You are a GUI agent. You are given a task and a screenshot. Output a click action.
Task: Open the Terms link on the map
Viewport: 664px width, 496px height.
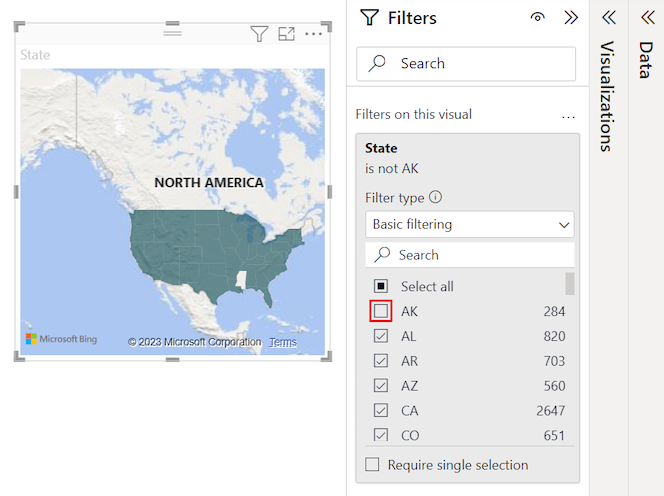[x=283, y=342]
